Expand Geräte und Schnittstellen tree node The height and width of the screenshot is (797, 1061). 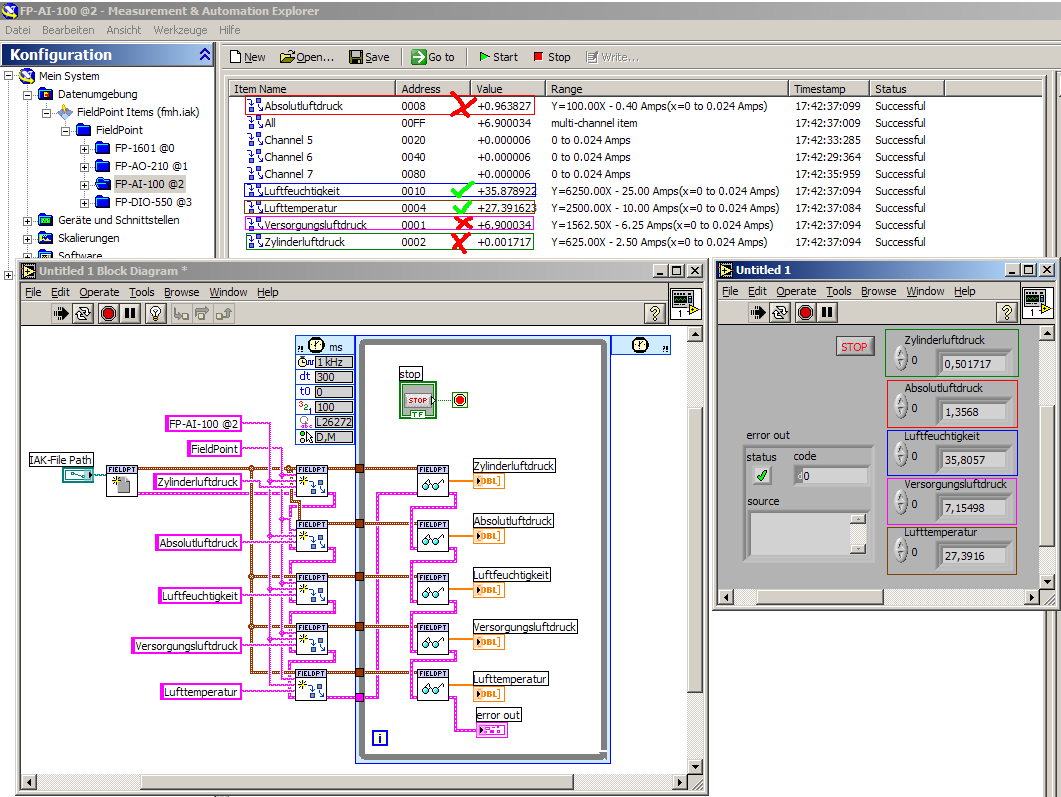click(29, 220)
